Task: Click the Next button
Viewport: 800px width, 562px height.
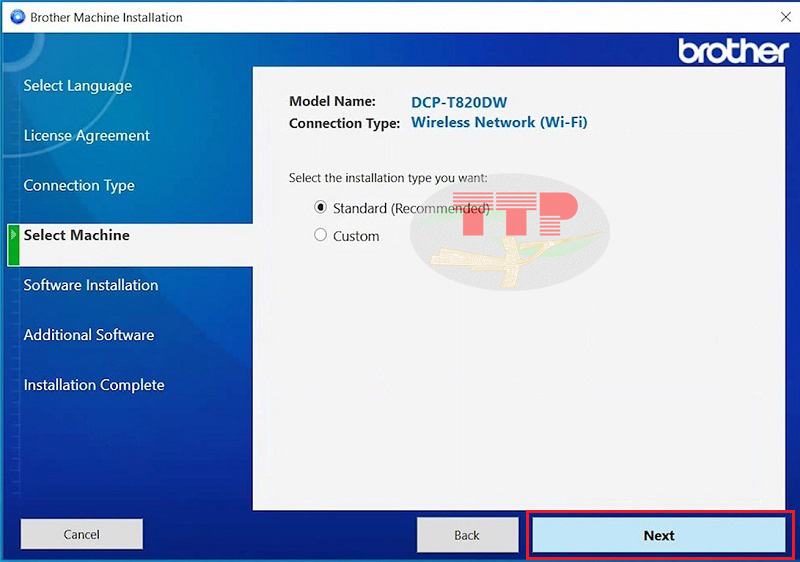Action: click(659, 535)
